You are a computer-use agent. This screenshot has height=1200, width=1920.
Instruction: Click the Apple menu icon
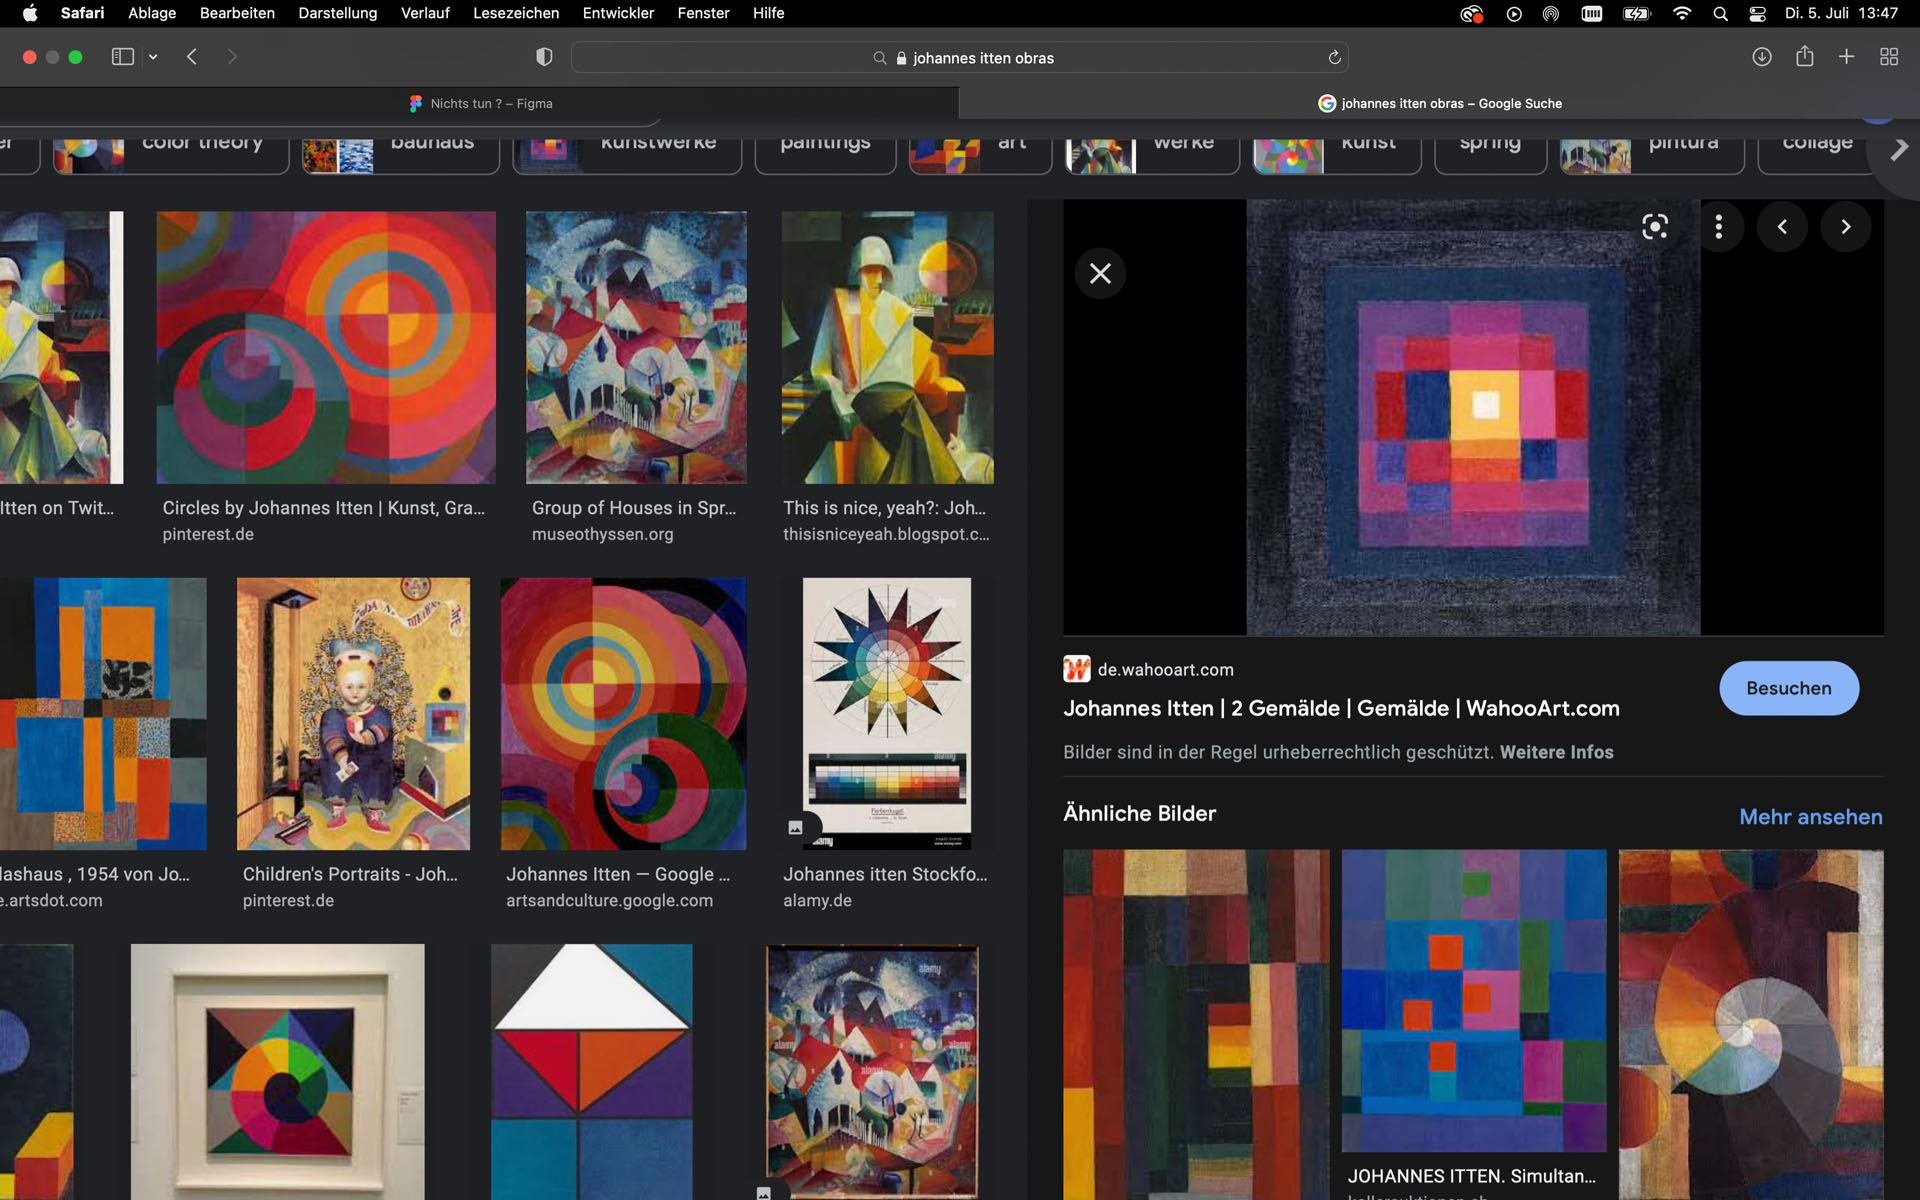30,13
